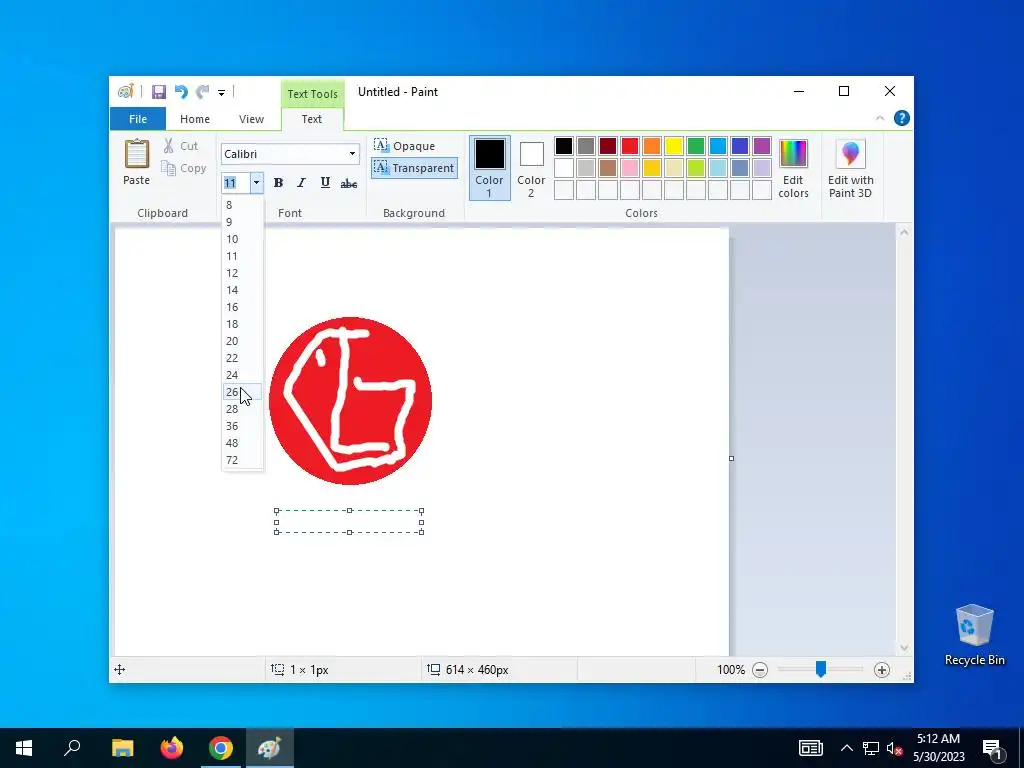Click the vertical scrollbar up arrow
Image resolution: width=1024 pixels, height=768 pixels.
904,232
